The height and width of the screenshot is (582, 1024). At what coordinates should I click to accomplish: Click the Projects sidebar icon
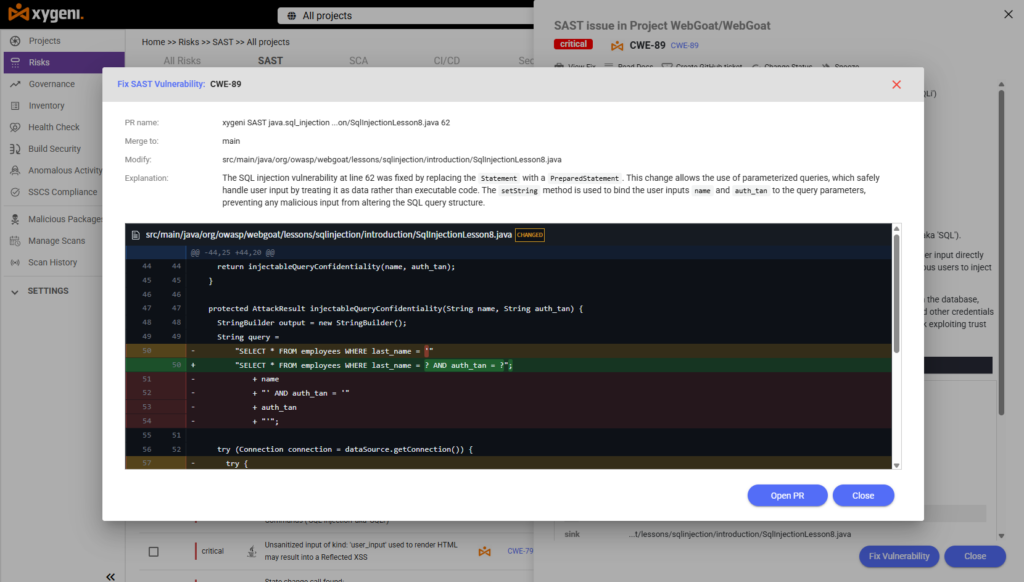(x=15, y=40)
